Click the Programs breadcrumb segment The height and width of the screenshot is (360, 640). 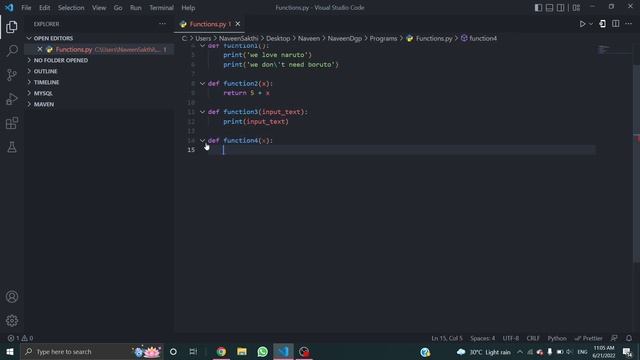383,38
